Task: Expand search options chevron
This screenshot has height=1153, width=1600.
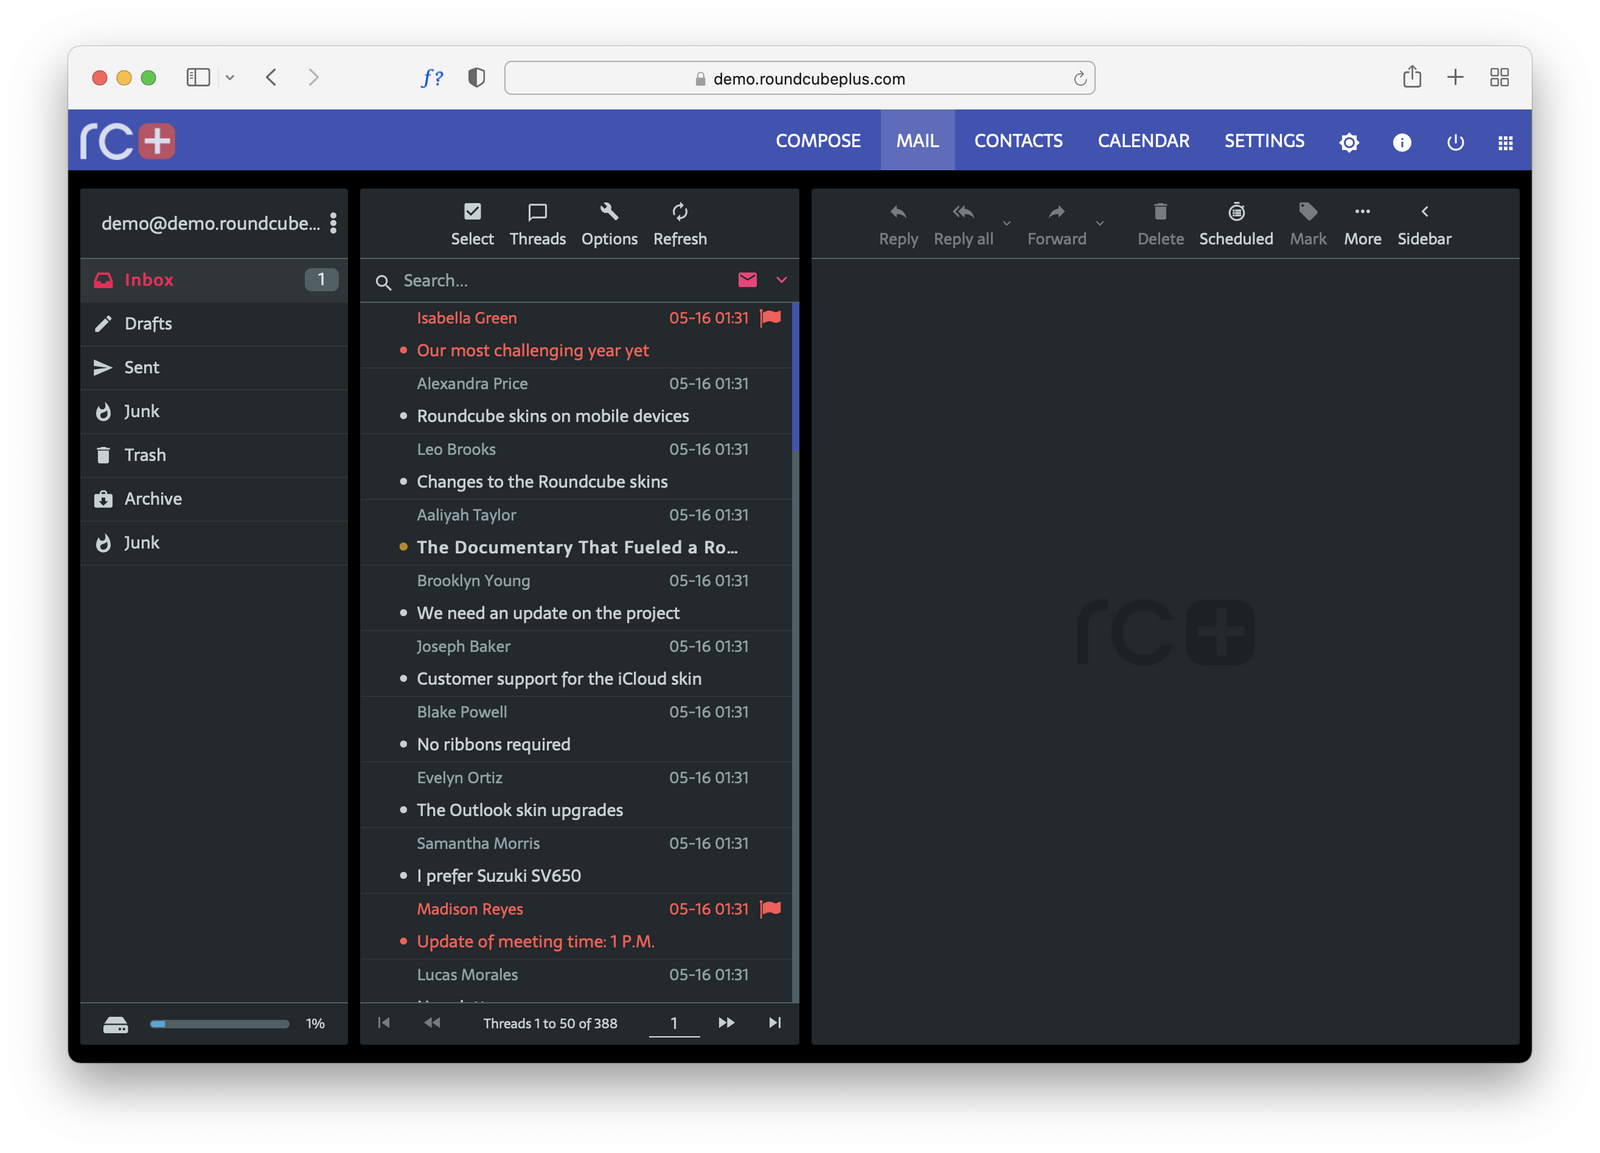Action: [x=782, y=280]
